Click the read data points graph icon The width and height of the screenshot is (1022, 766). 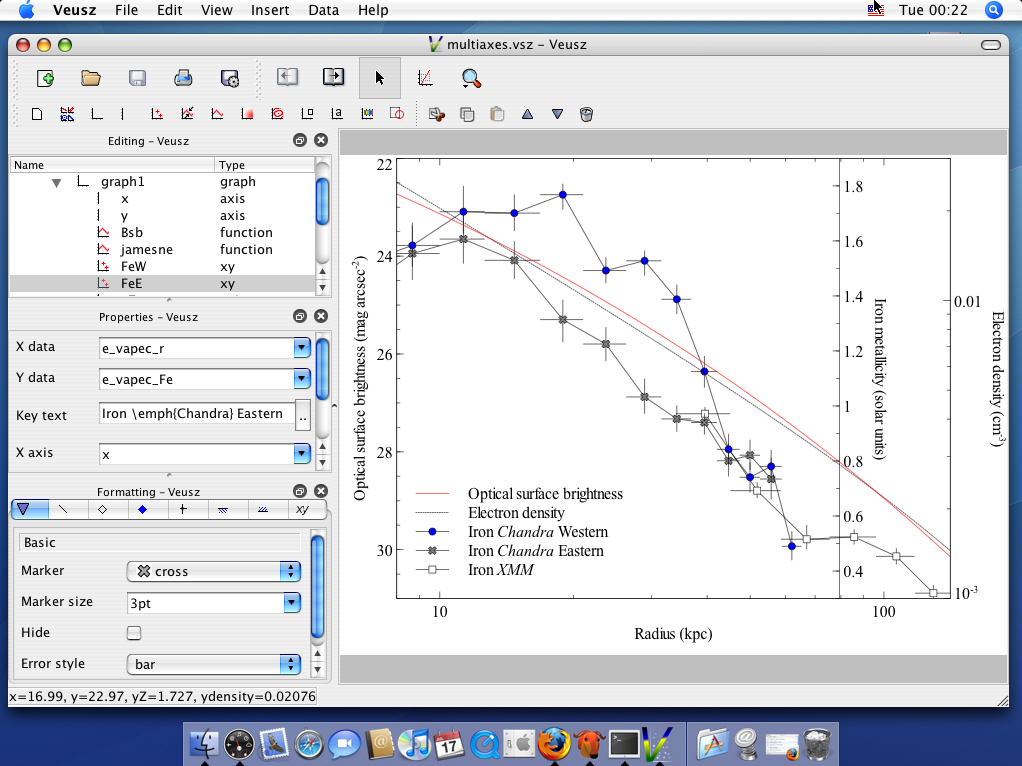click(425, 78)
